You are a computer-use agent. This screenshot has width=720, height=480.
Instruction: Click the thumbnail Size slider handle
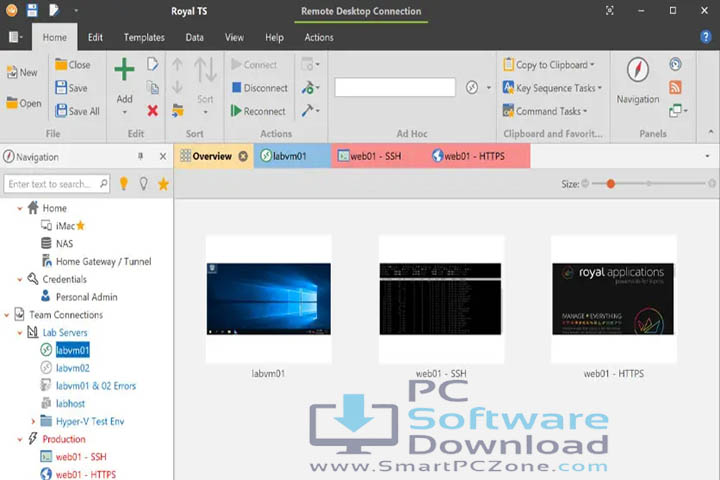610,184
